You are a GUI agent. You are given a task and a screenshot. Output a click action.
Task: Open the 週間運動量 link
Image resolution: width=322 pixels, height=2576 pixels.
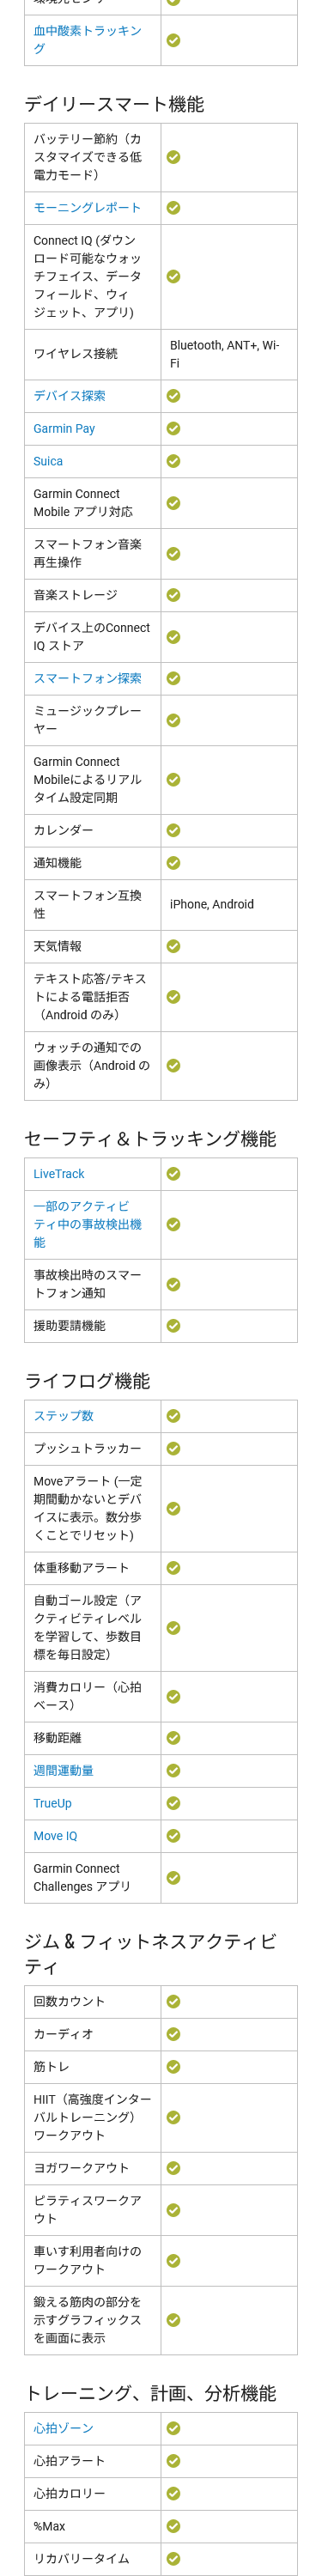click(x=63, y=1770)
